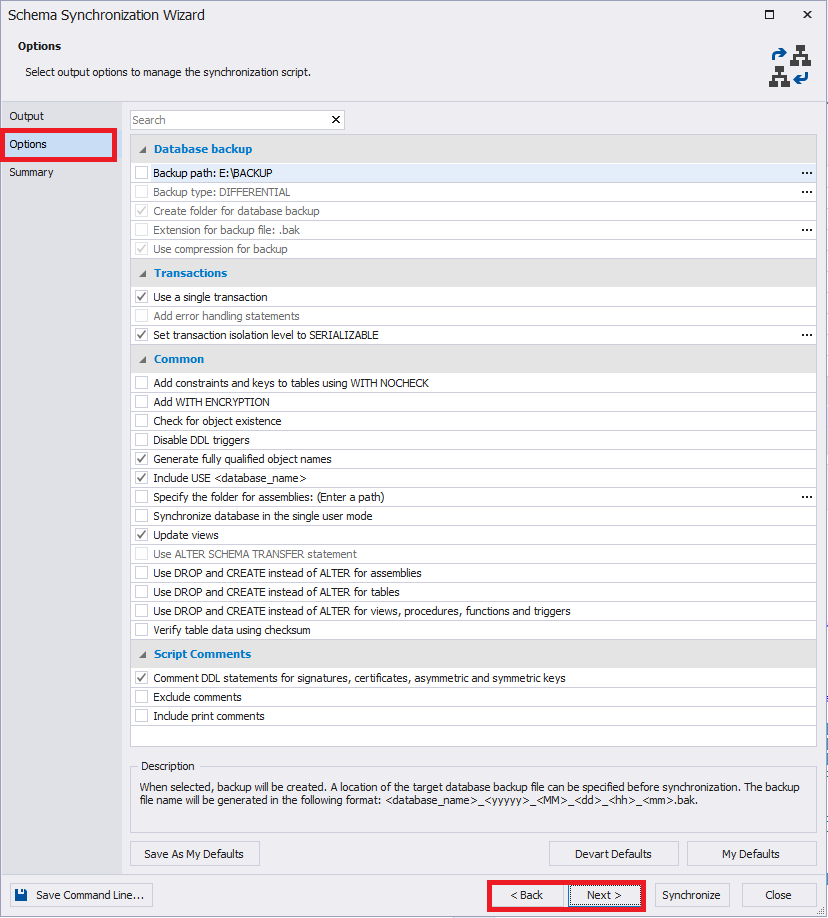This screenshot has width=828, height=918.
Task: Enable the Backup path checkbox
Action: point(141,173)
